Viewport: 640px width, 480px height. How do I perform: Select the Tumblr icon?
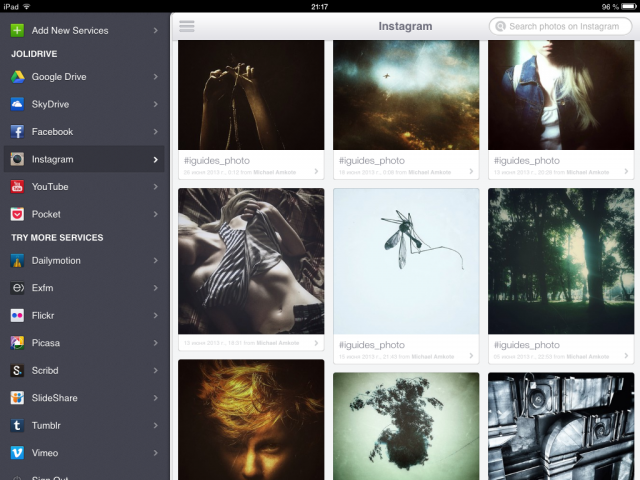[x=17, y=425]
